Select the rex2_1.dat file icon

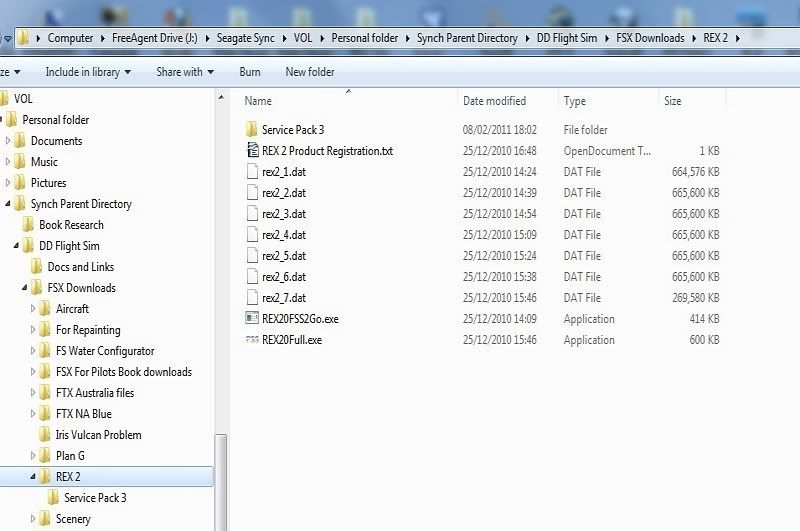[x=253, y=171]
